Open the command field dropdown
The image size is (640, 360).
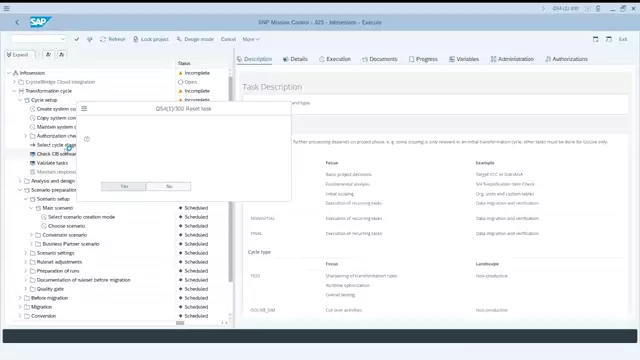coord(62,39)
